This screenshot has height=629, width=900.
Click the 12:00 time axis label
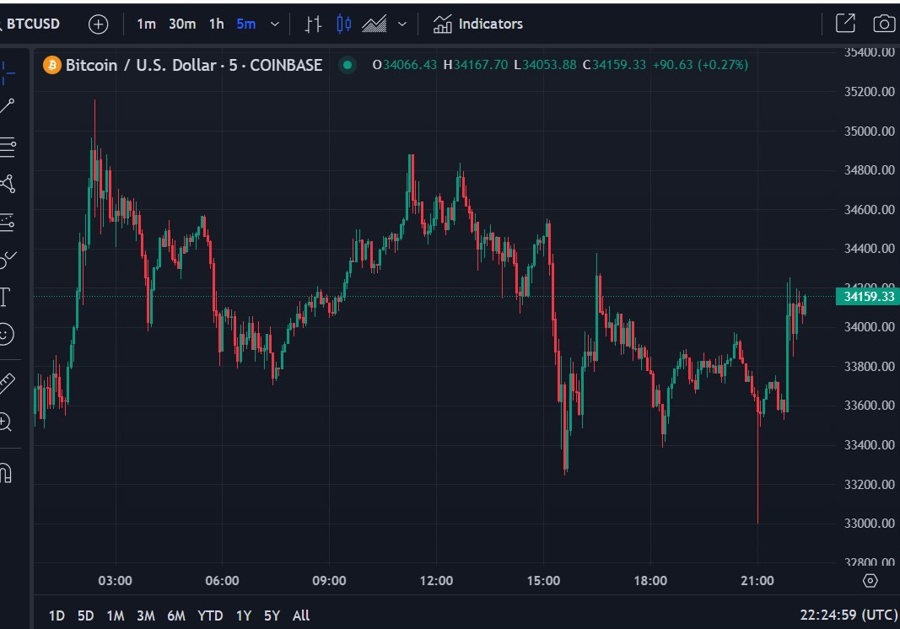(436, 581)
